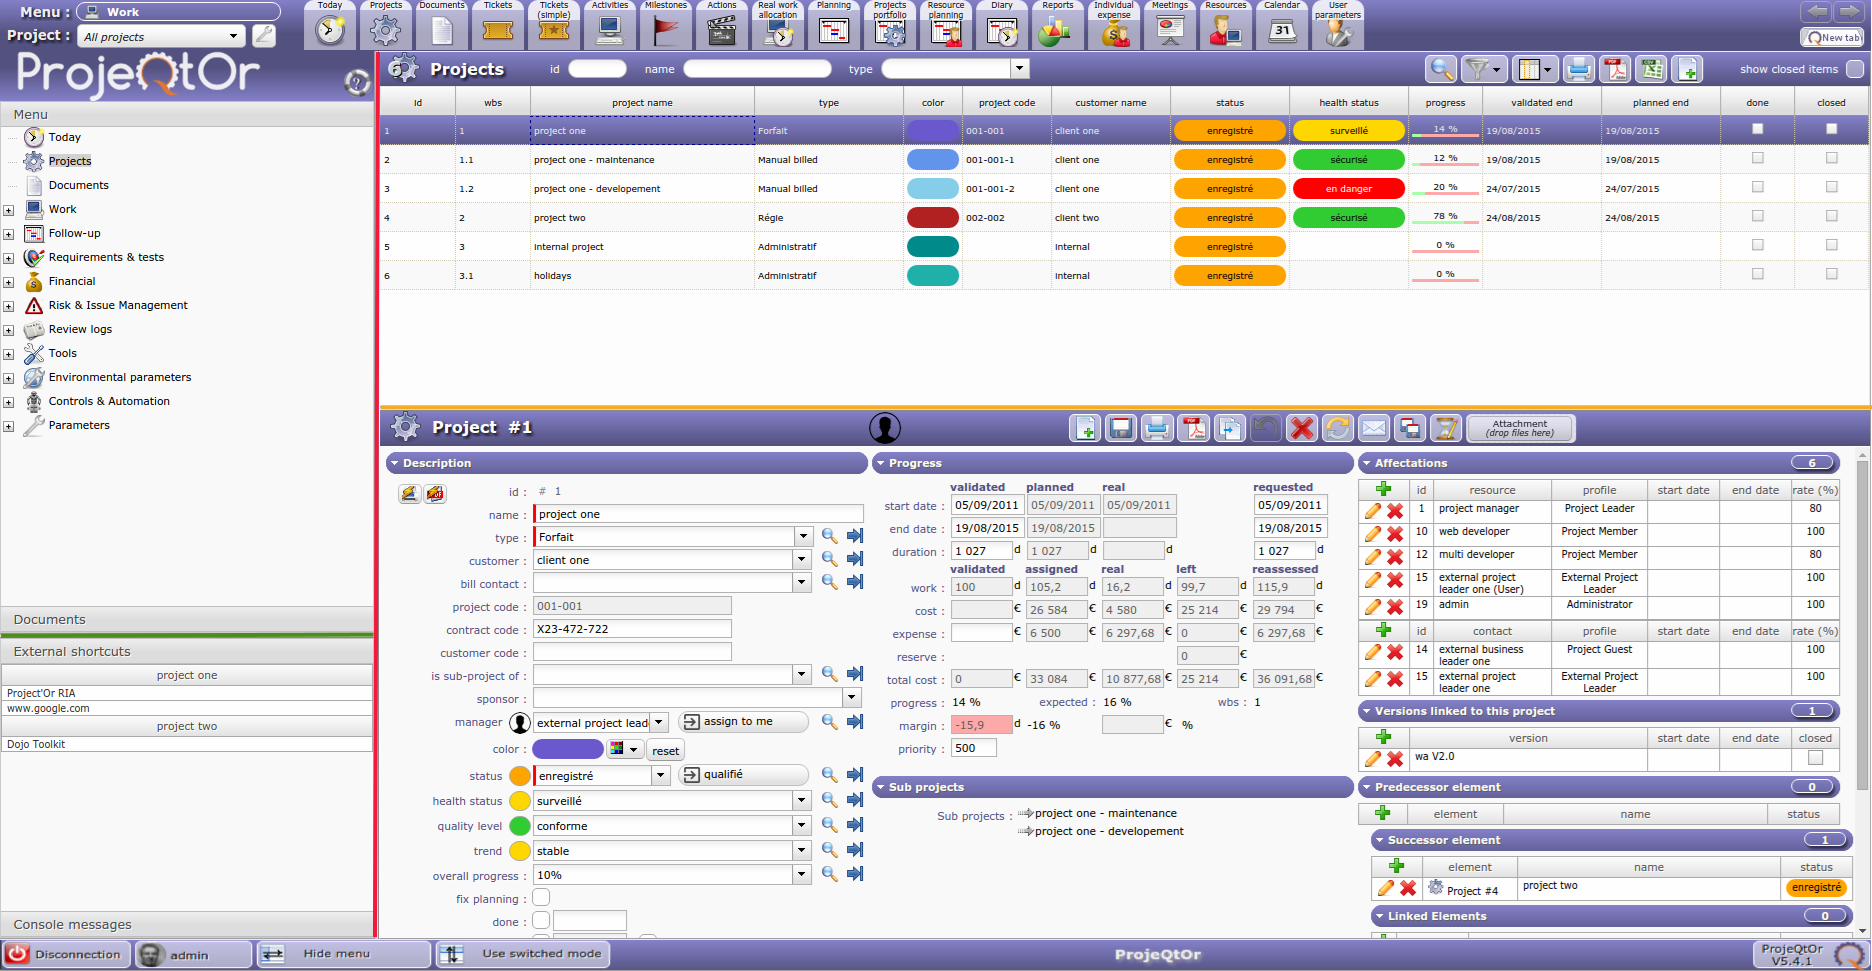
Task: Send Project #1 by email icon
Action: (1374, 428)
